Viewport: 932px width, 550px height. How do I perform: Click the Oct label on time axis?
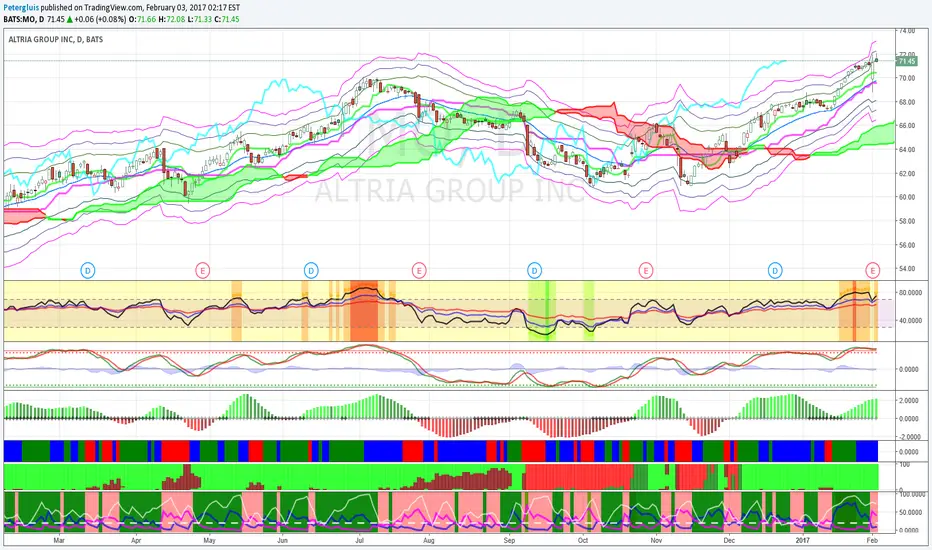582,540
